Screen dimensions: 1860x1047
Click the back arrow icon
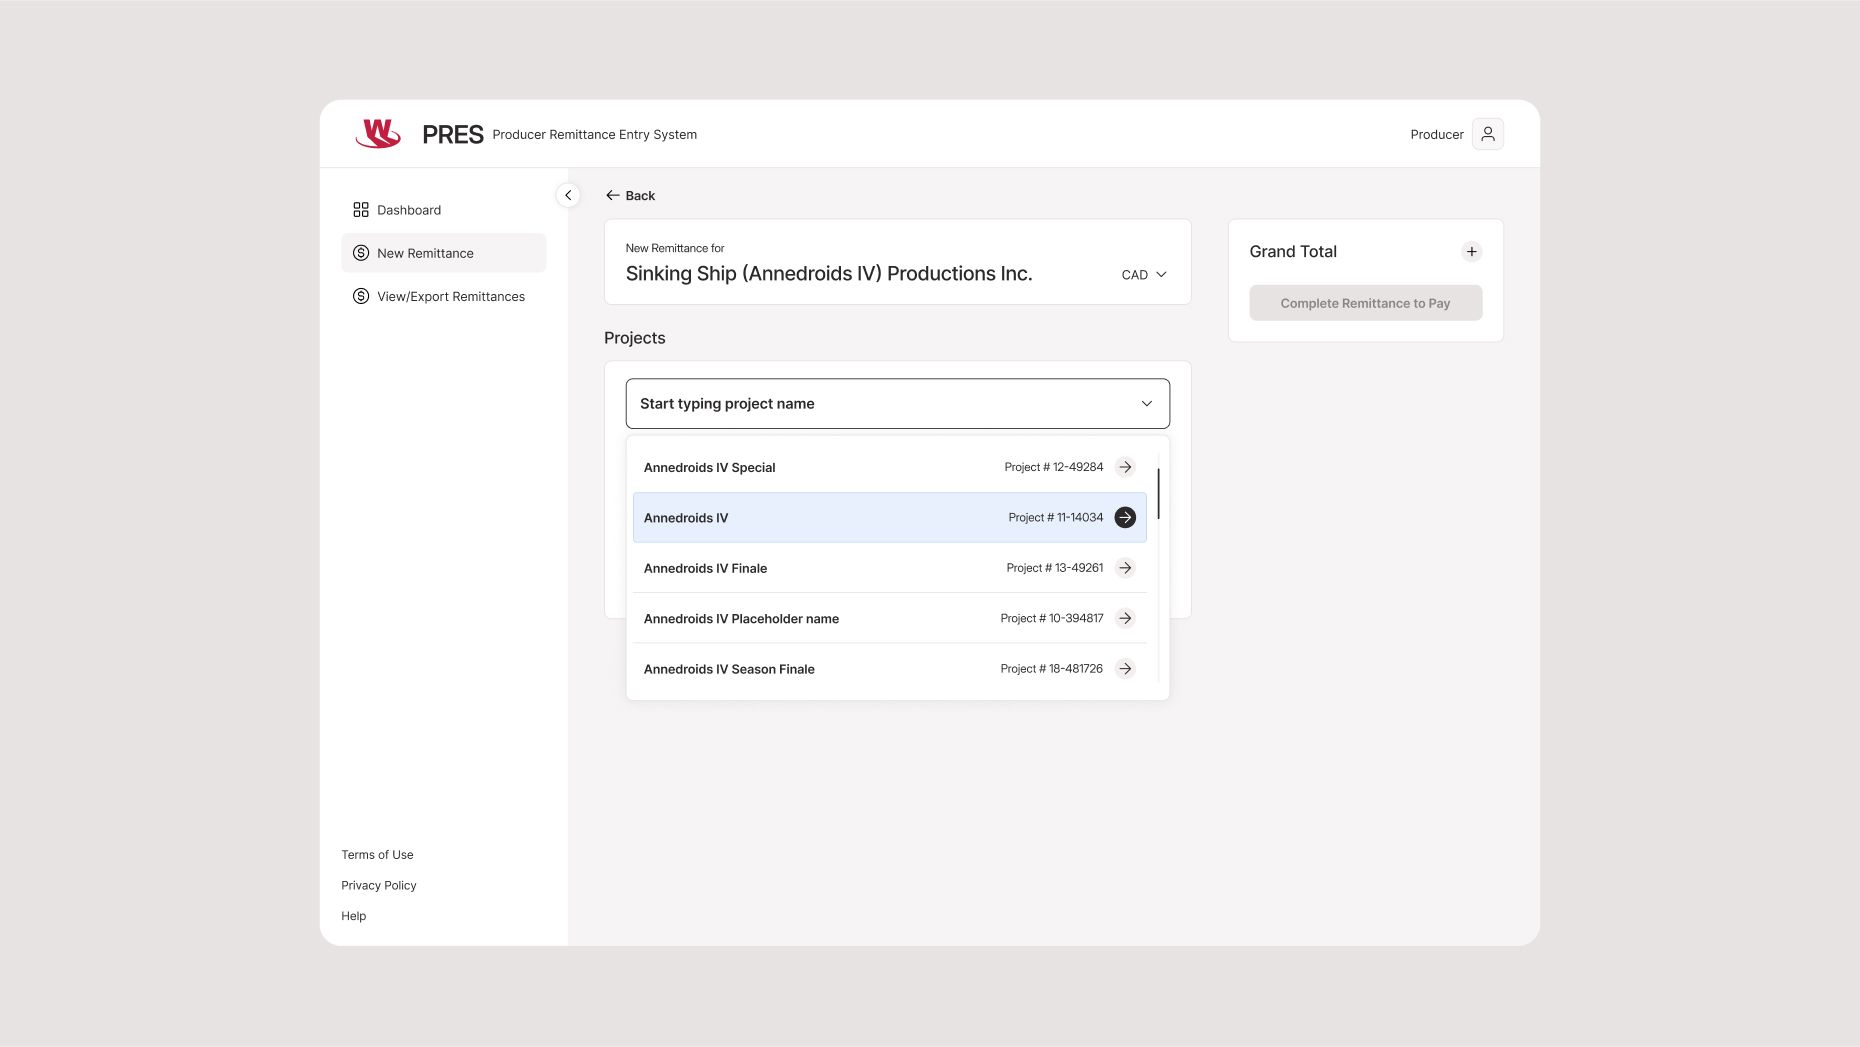tap(613, 196)
